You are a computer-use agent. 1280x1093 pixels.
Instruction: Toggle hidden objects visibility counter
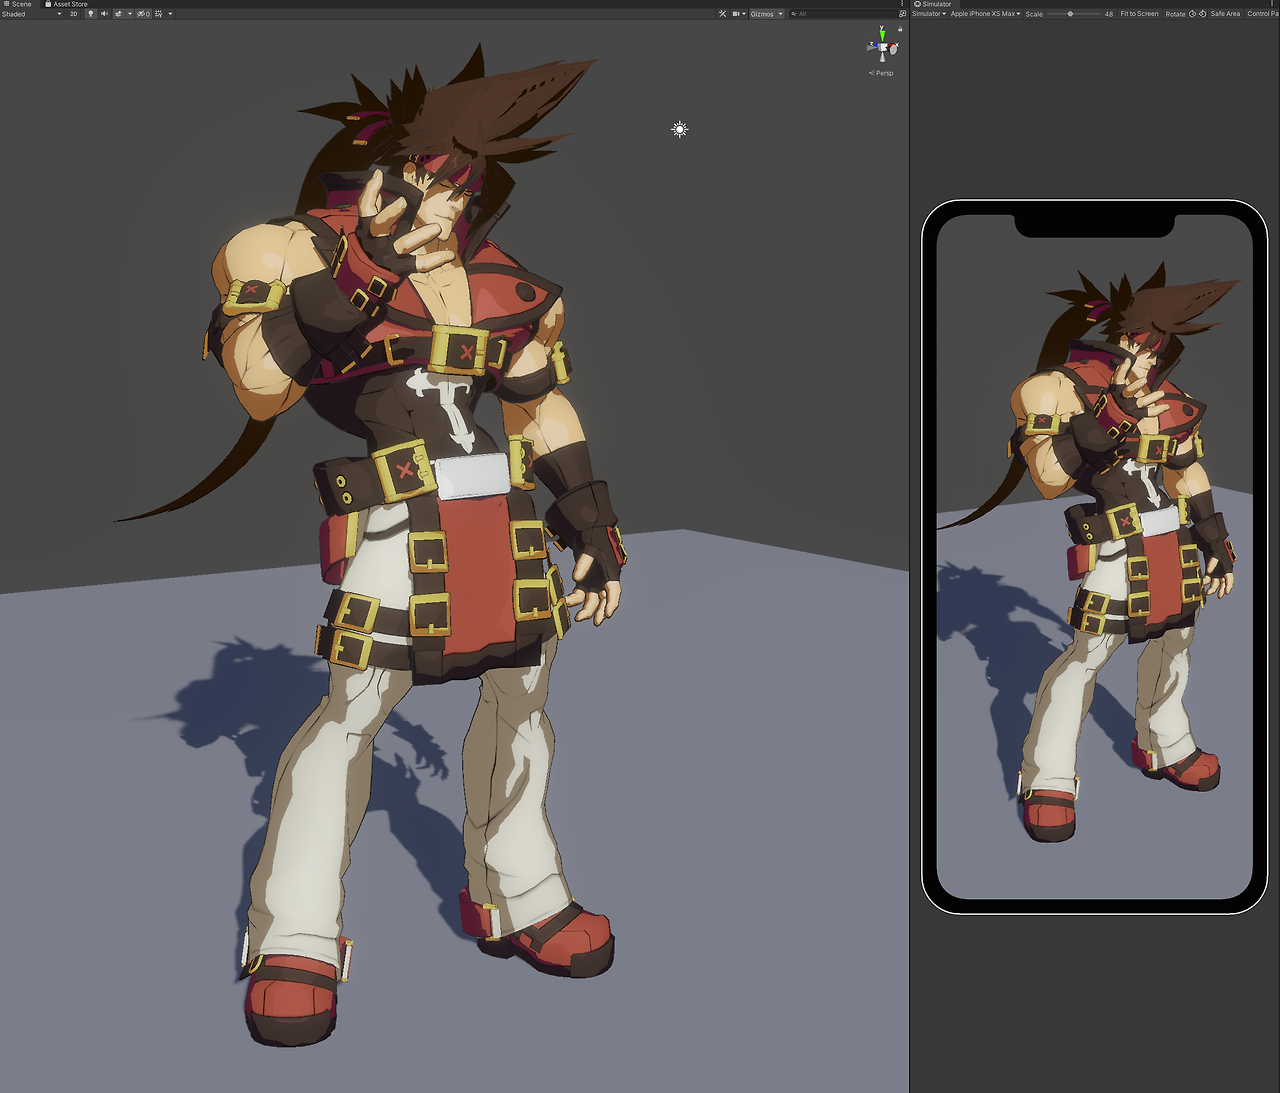pyautogui.click(x=143, y=14)
